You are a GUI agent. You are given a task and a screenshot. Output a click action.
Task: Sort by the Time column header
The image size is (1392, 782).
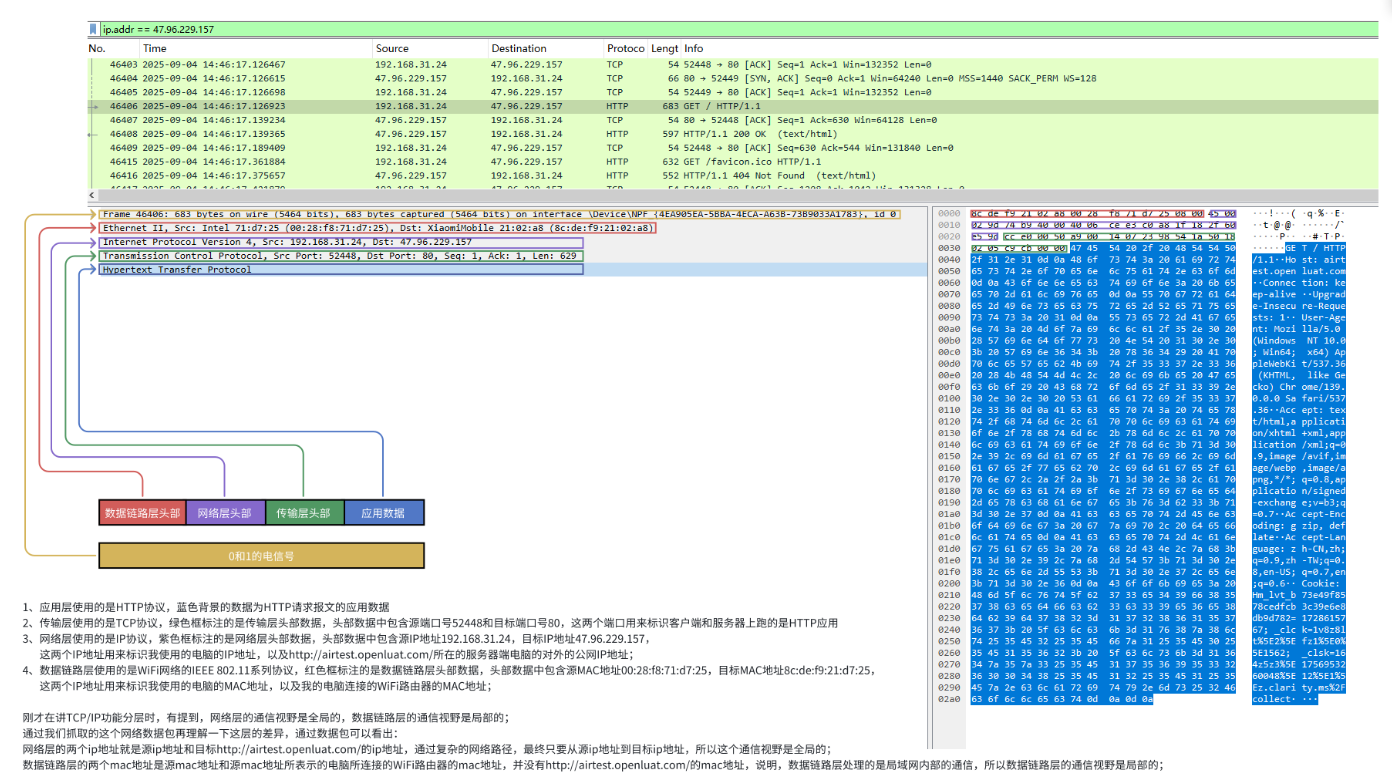[155, 48]
